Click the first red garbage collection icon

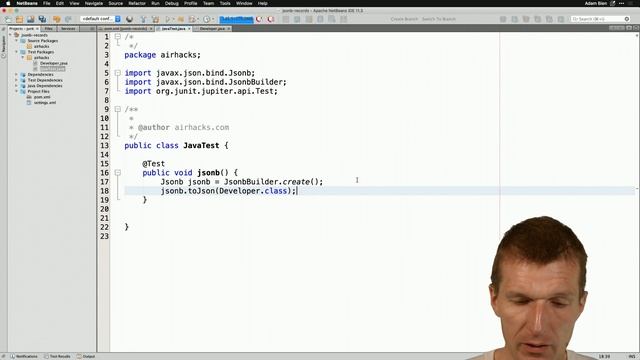(x=259, y=19)
